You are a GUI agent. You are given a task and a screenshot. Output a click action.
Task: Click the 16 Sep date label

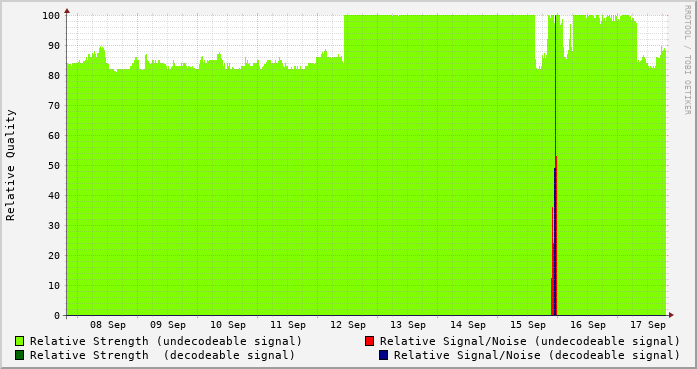[x=588, y=325]
